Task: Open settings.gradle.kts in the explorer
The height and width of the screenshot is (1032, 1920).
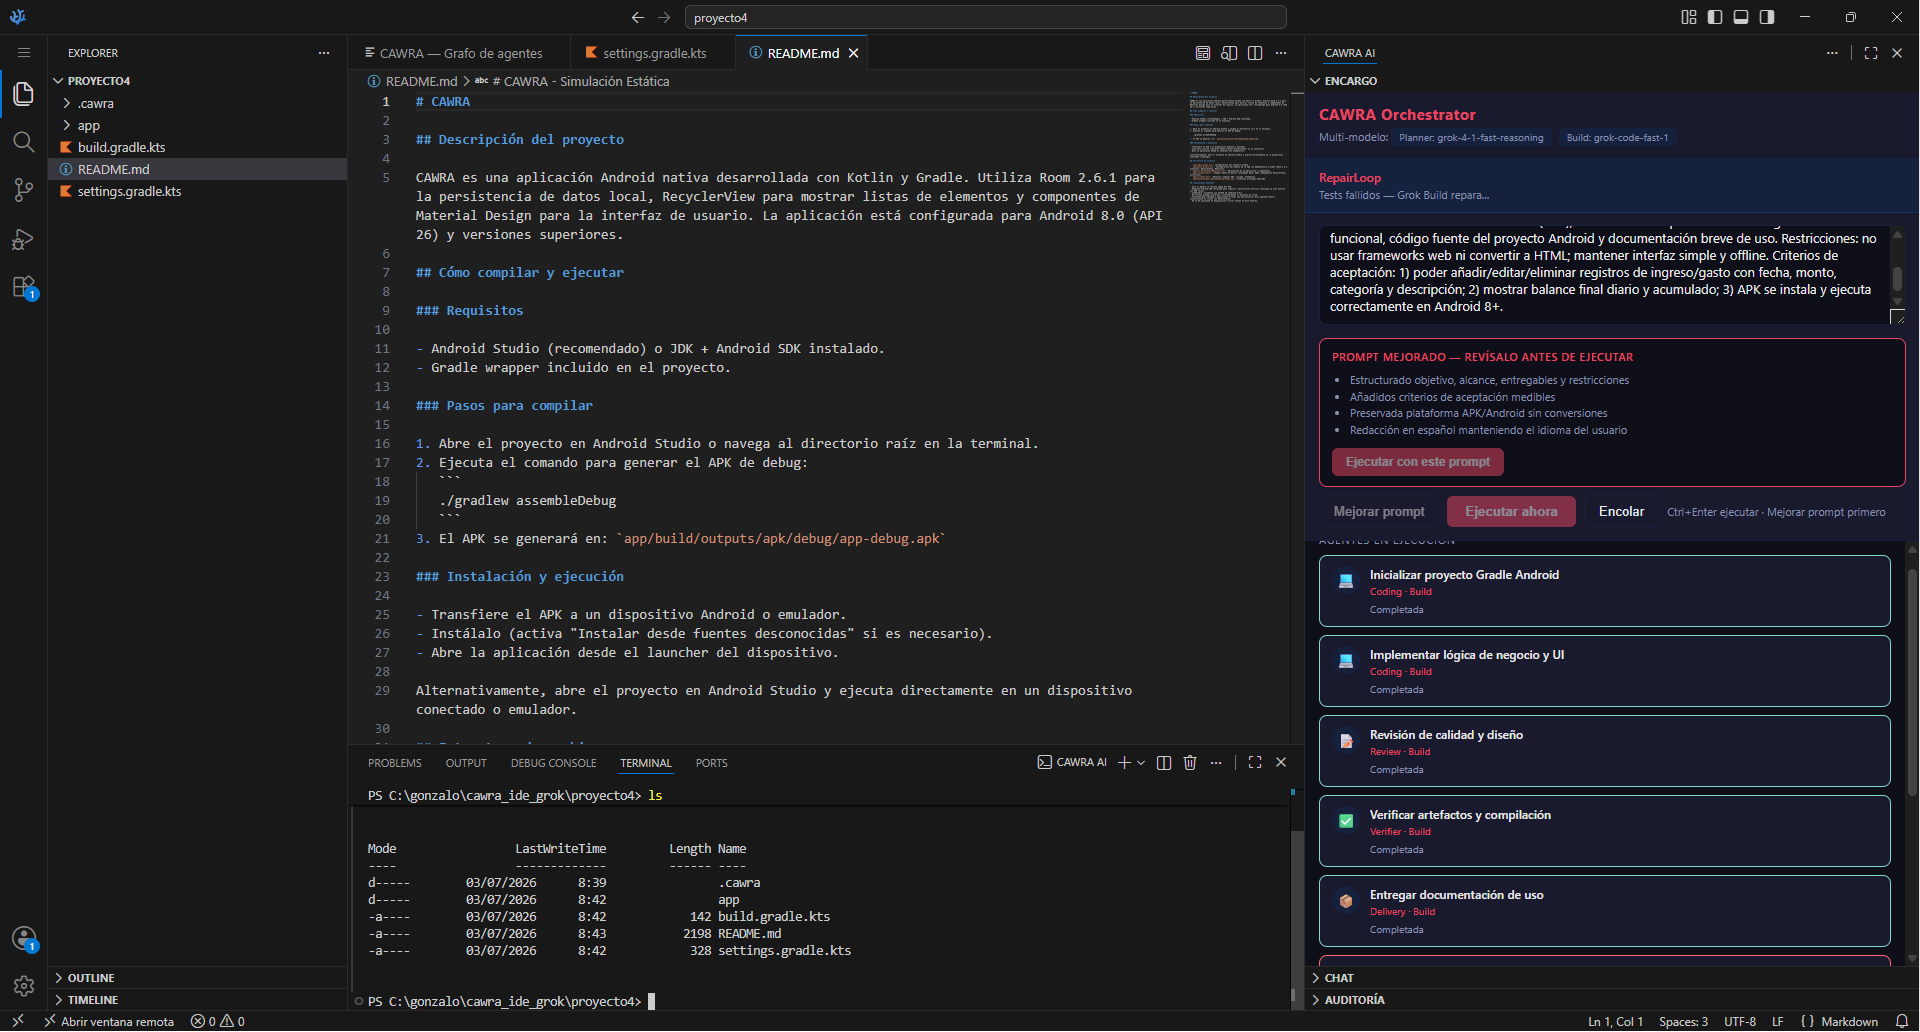Action: [x=198, y=191]
